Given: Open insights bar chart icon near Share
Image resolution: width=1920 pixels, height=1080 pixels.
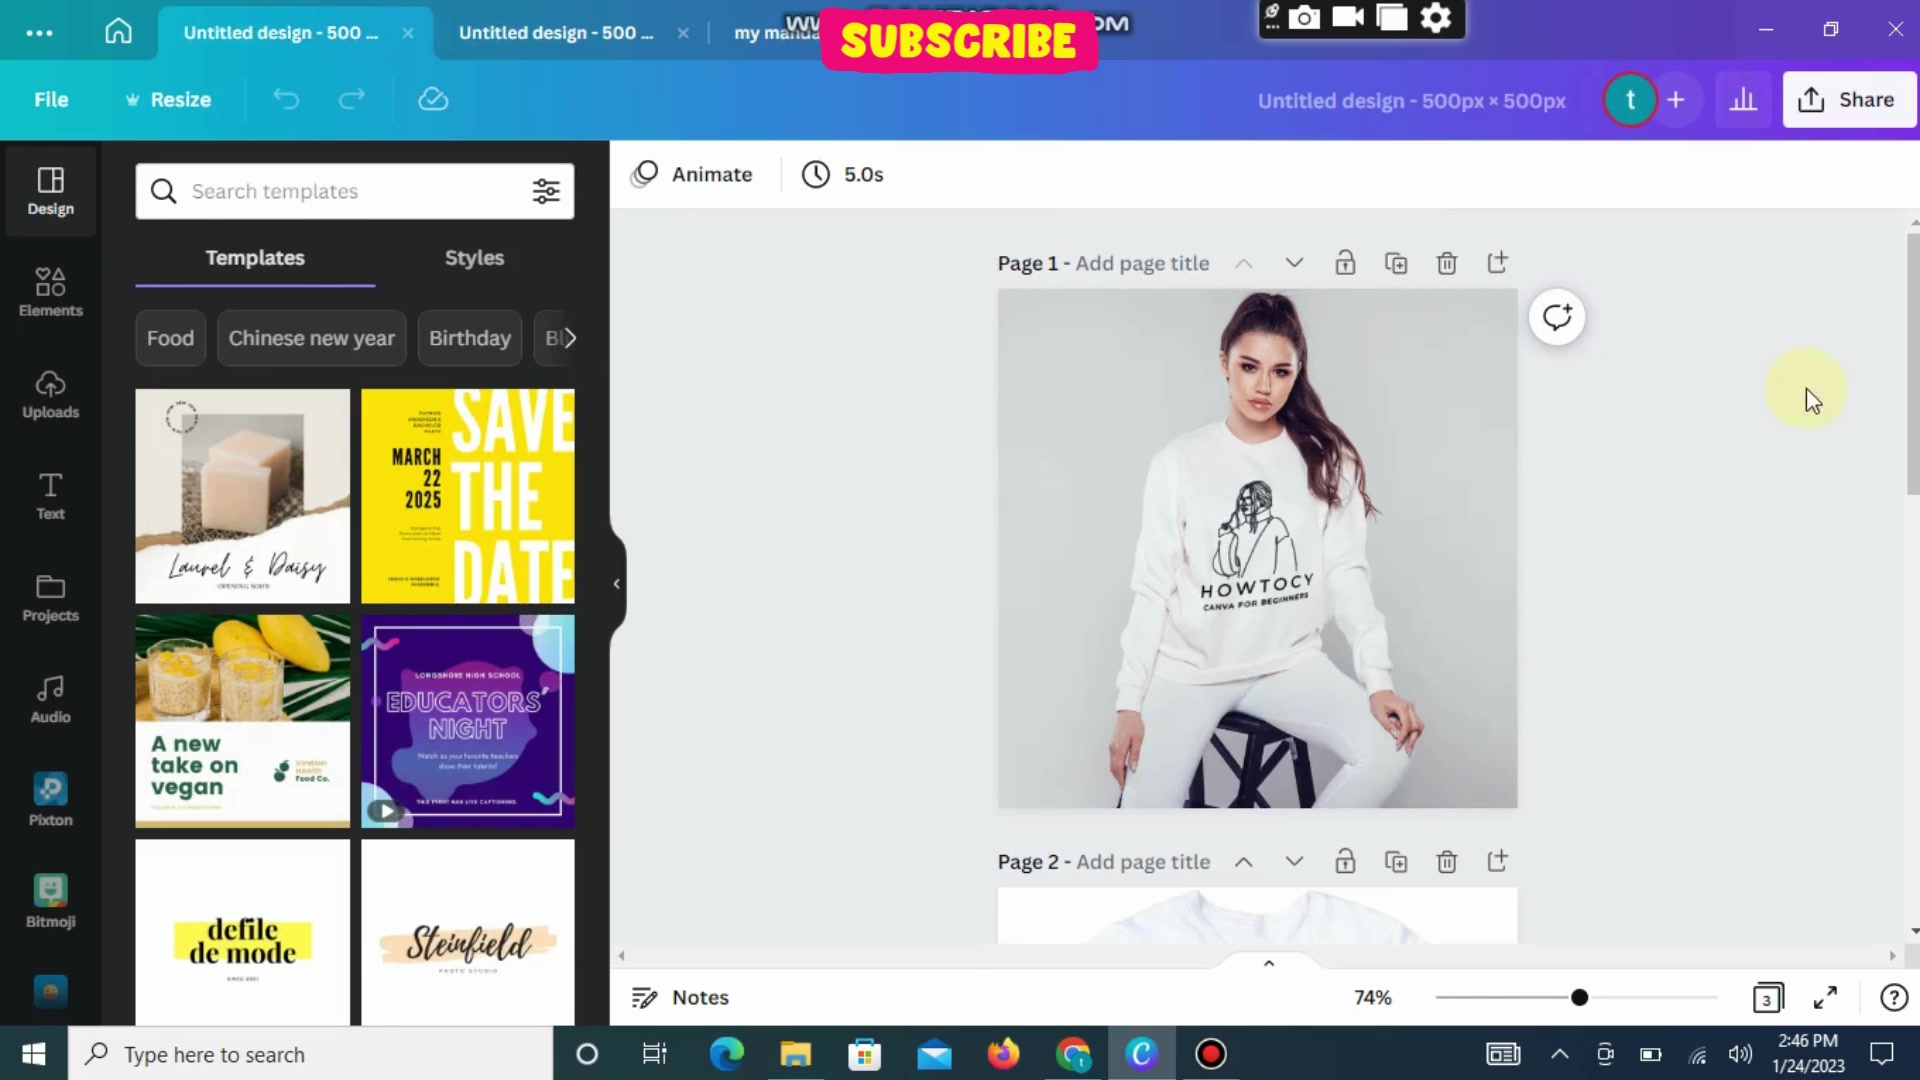Looking at the screenshot, I should pos(1743,100).
